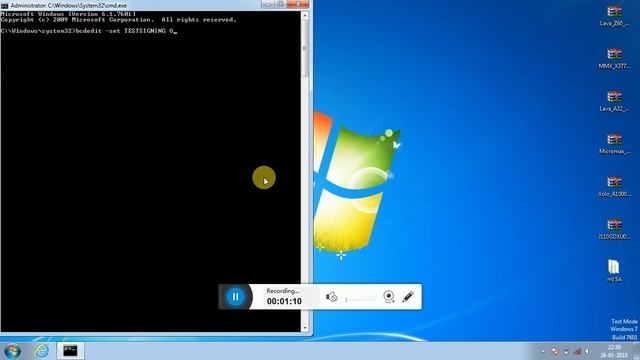This screenshot has height=360, width=640.
Task: Show hidden tray icons arrow
Action: coord(543,351)
